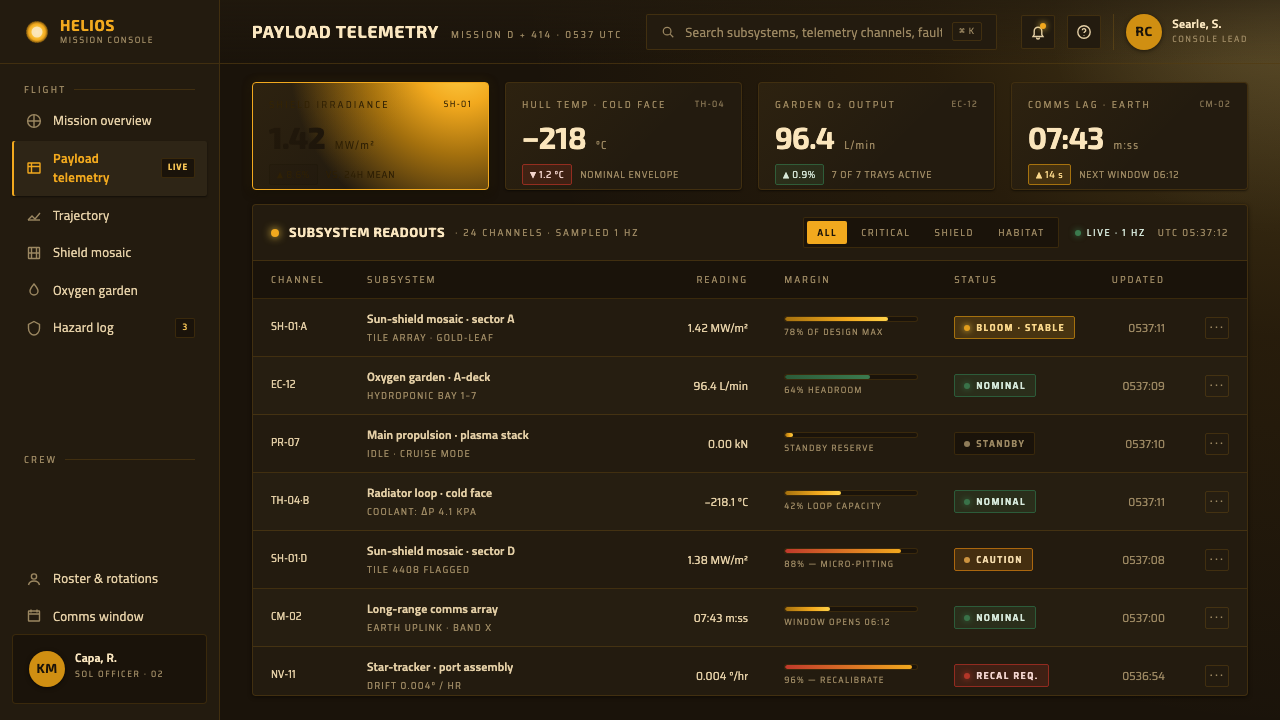Viewport: 1280px width, 720px height.
Task: Click the Payload telemetry panel icon
Action: tap(34, 168)
